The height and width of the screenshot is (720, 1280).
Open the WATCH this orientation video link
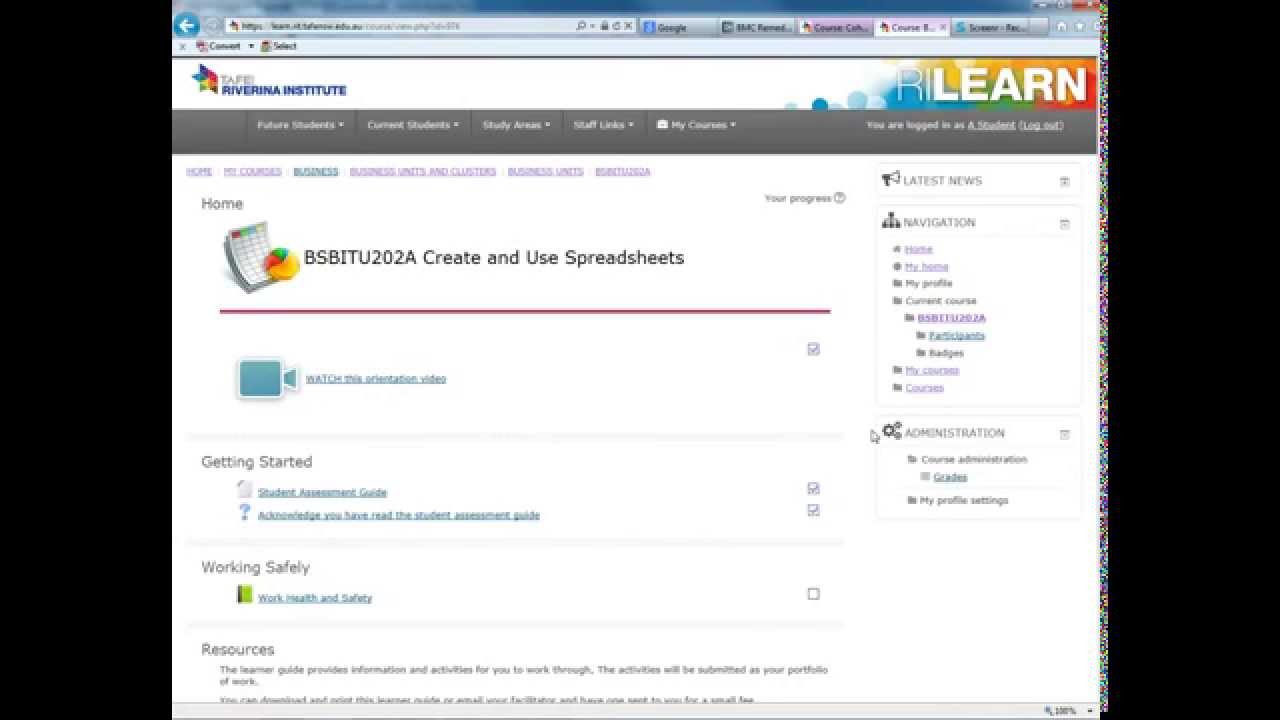point(376,379)
